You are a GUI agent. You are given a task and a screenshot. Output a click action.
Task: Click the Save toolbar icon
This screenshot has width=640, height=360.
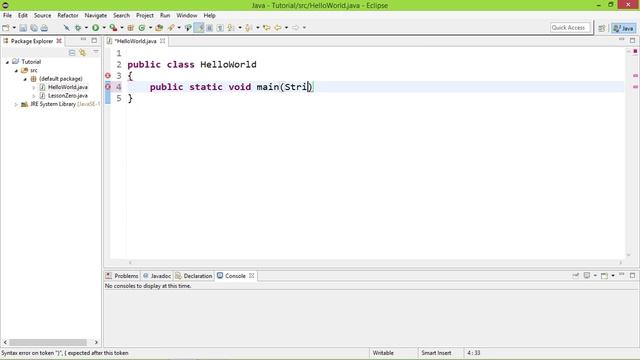click(23, 28)
